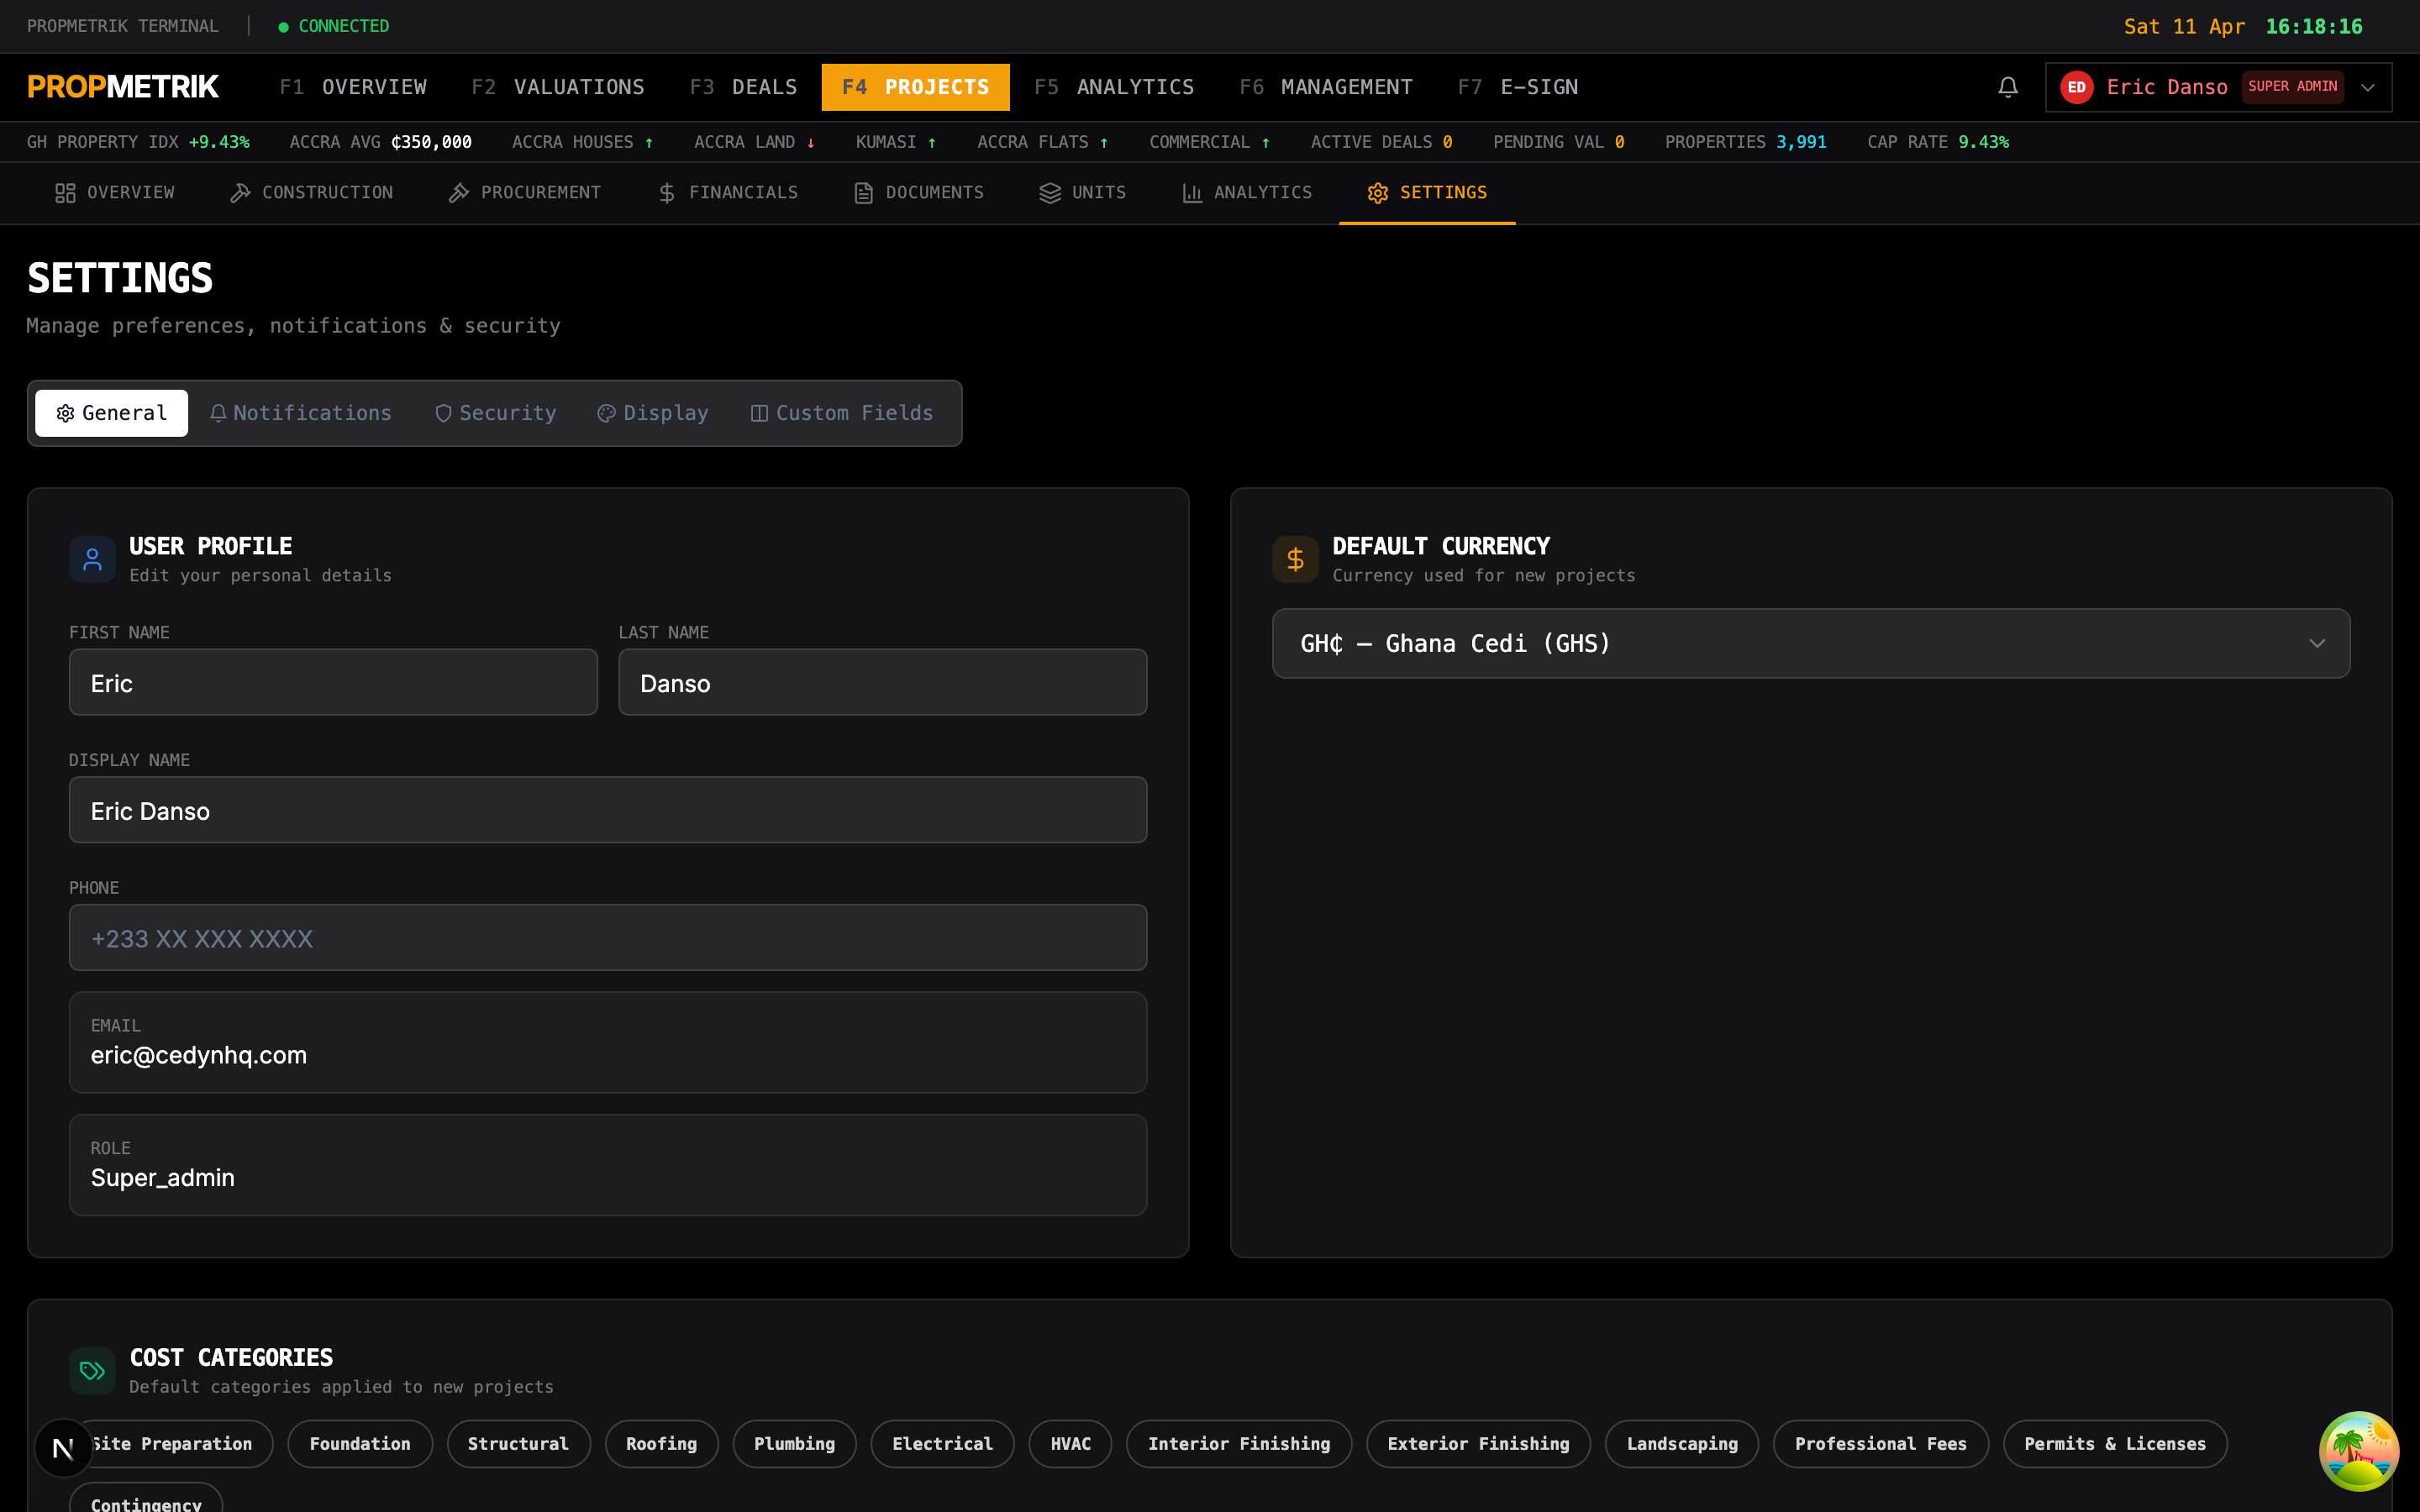
Task: Open the Security settings tab
Action: (496, 413)
